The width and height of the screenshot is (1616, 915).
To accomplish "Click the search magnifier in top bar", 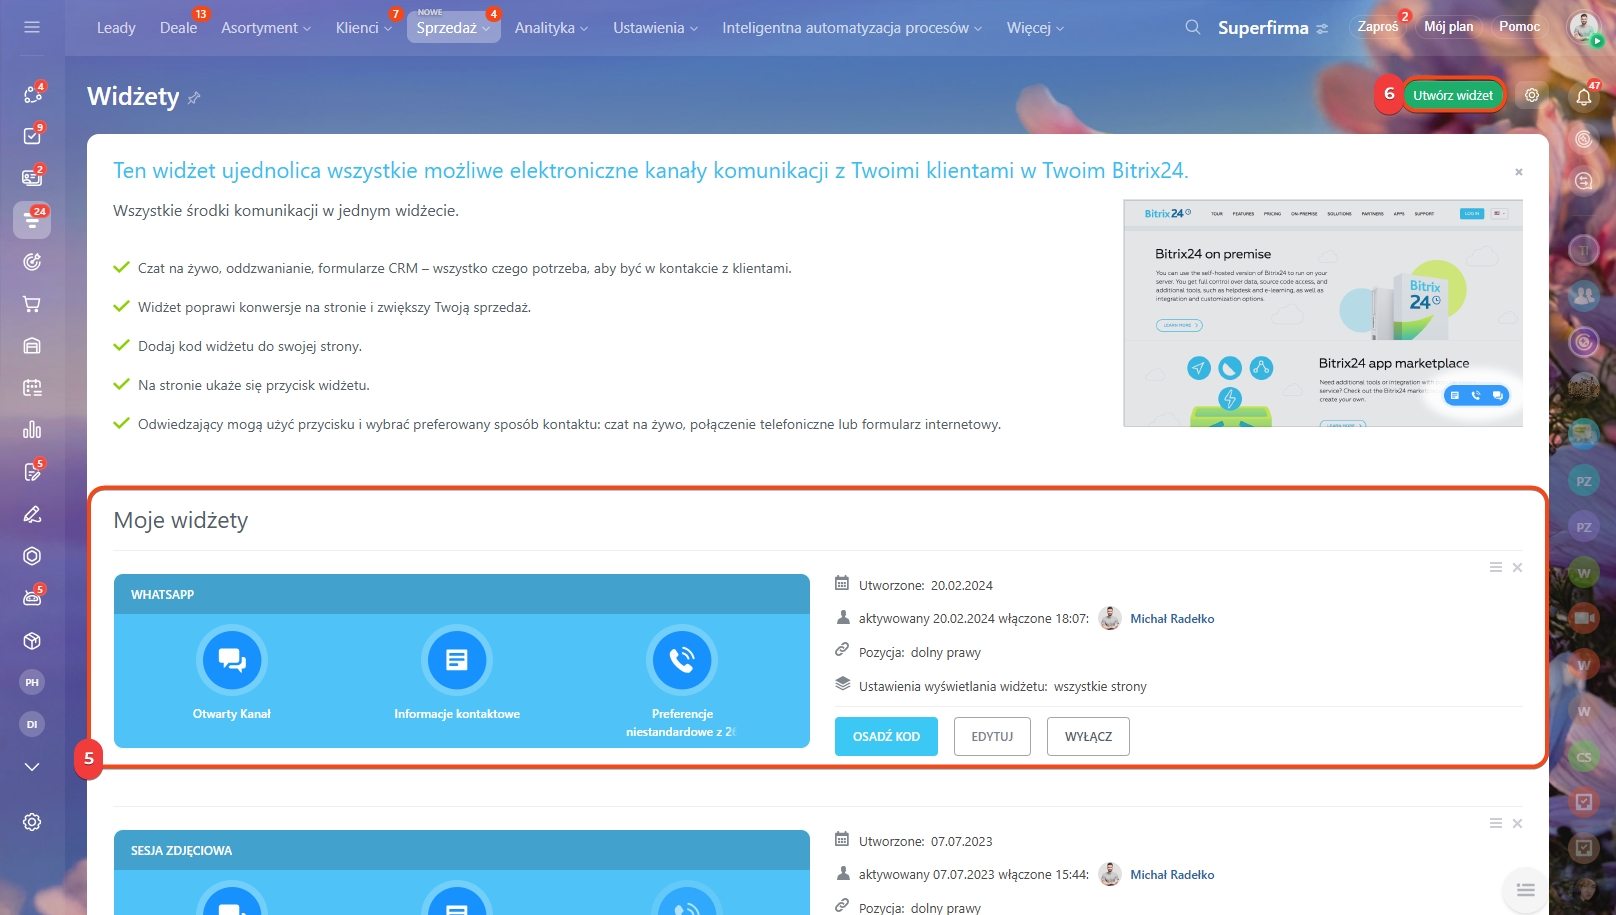I will (x=1193, y=27).
